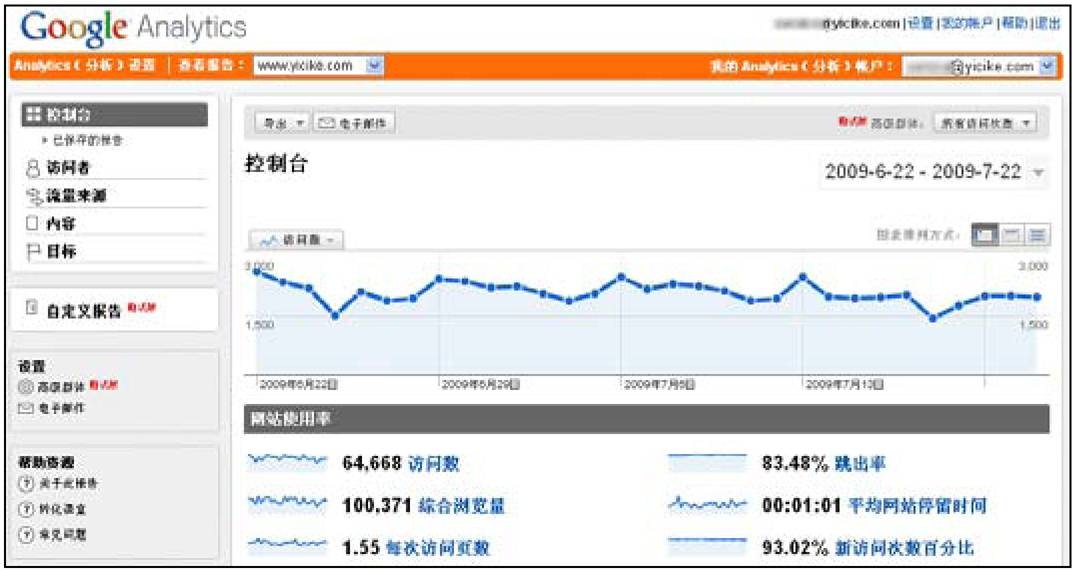Click the 新访问次数百分比 metric link
This screenshot has width=1075, height=571.
[905, 548]
